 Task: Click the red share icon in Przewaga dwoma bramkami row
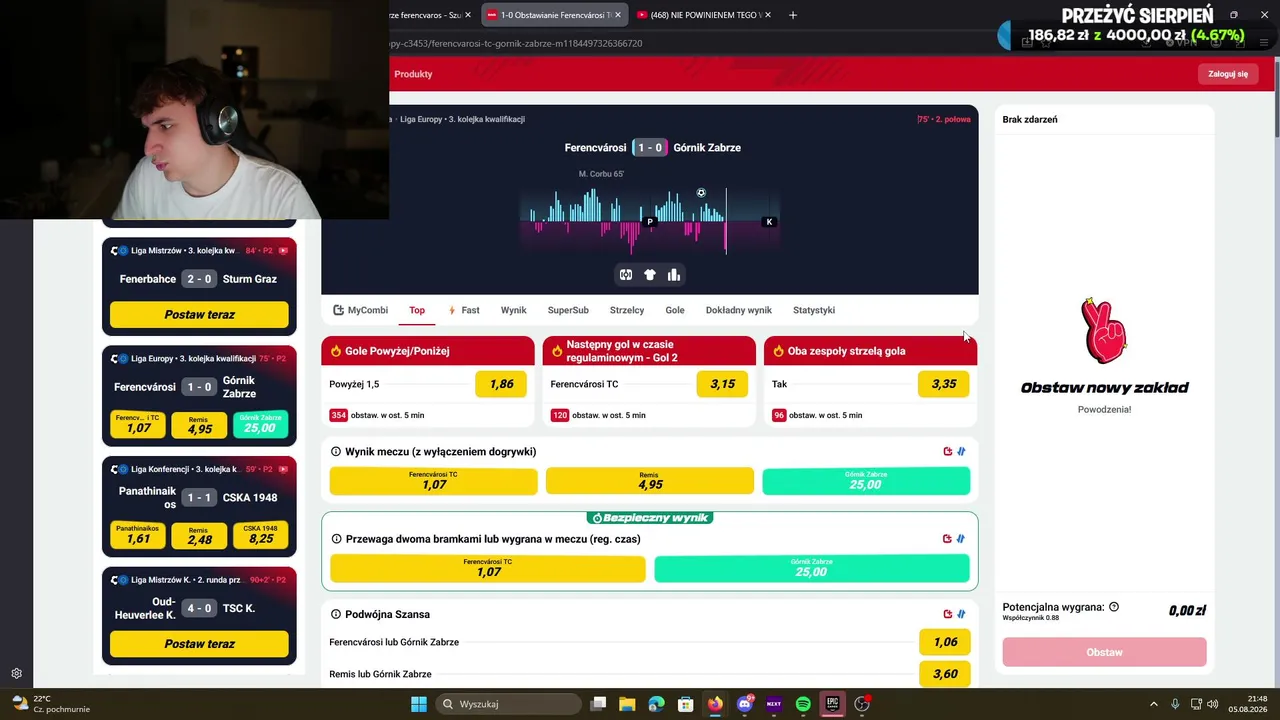[947, 539]
